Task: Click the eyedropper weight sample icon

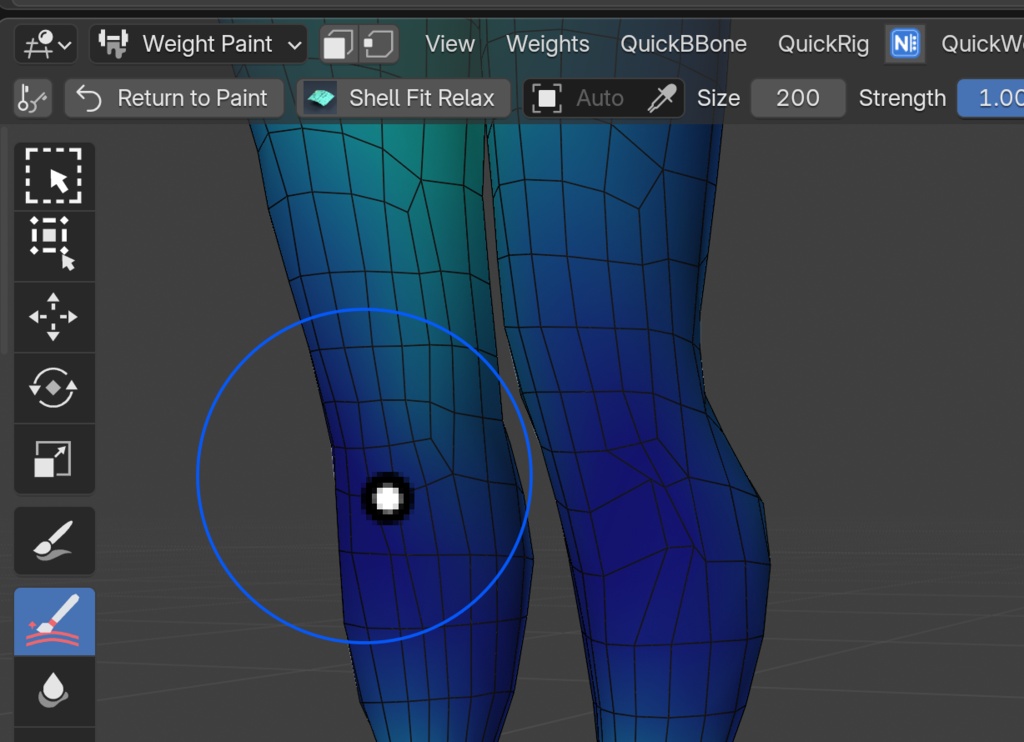Action: click(x=662, y=99)
